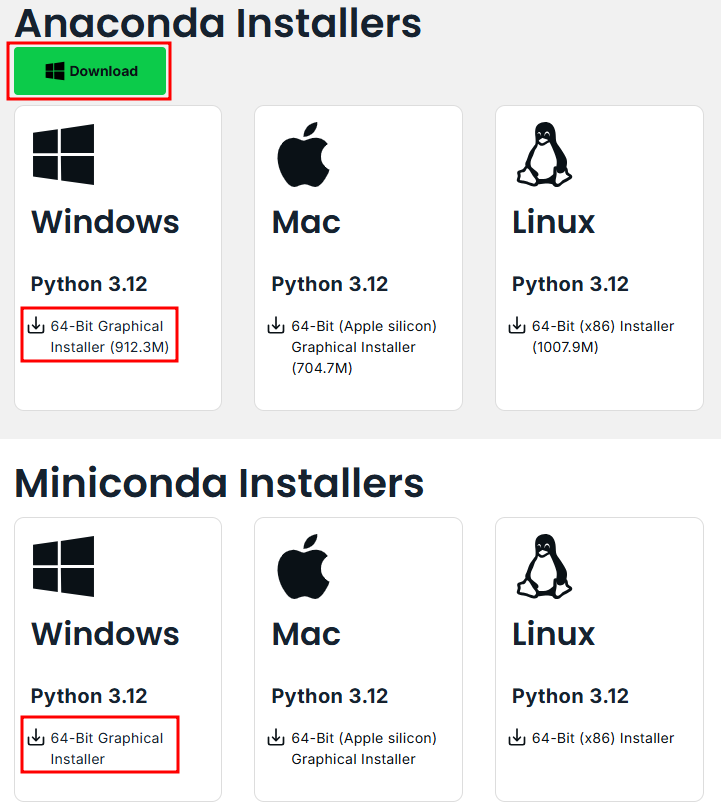This screenshot has height=807, width=721.
Task: Open Anaconda Apple silicon Graphical Installer (704.7M) link
Action: pyautogui.click(x=364, y=347)
